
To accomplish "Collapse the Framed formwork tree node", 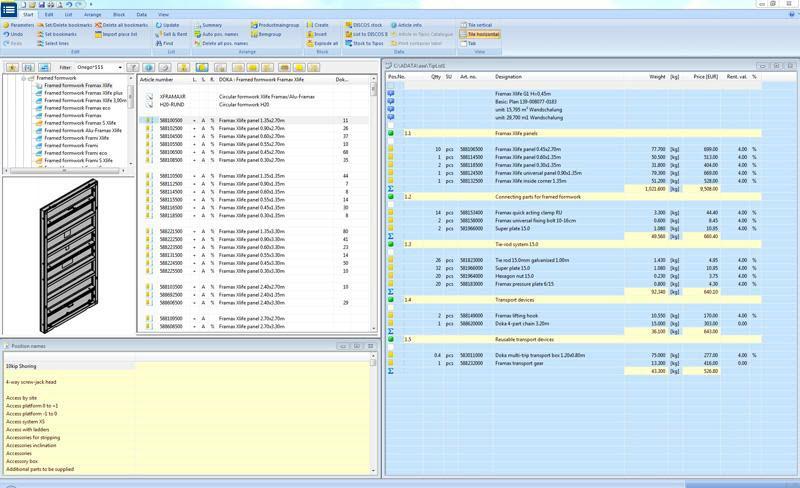I will point(23,78).
